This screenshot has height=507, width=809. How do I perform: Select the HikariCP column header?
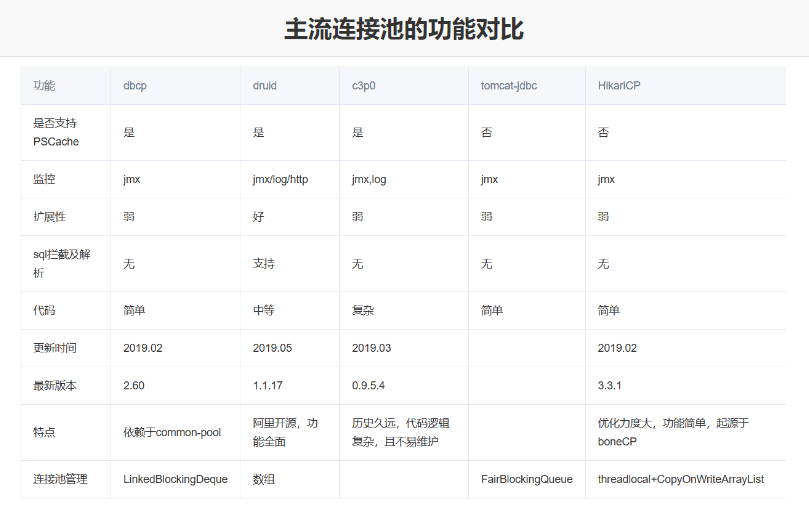(x=619, y=86)
